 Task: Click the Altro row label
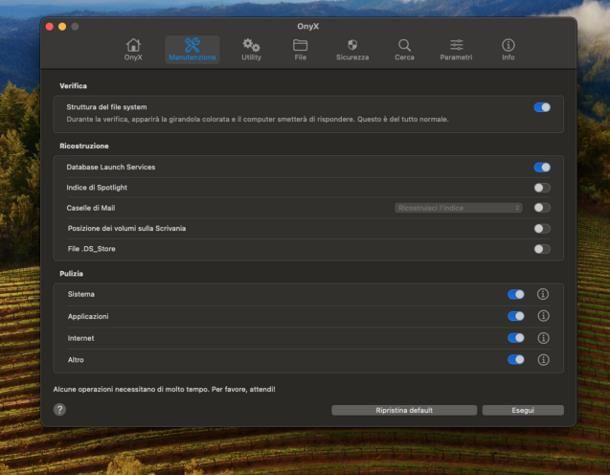[x=75, y=360]
